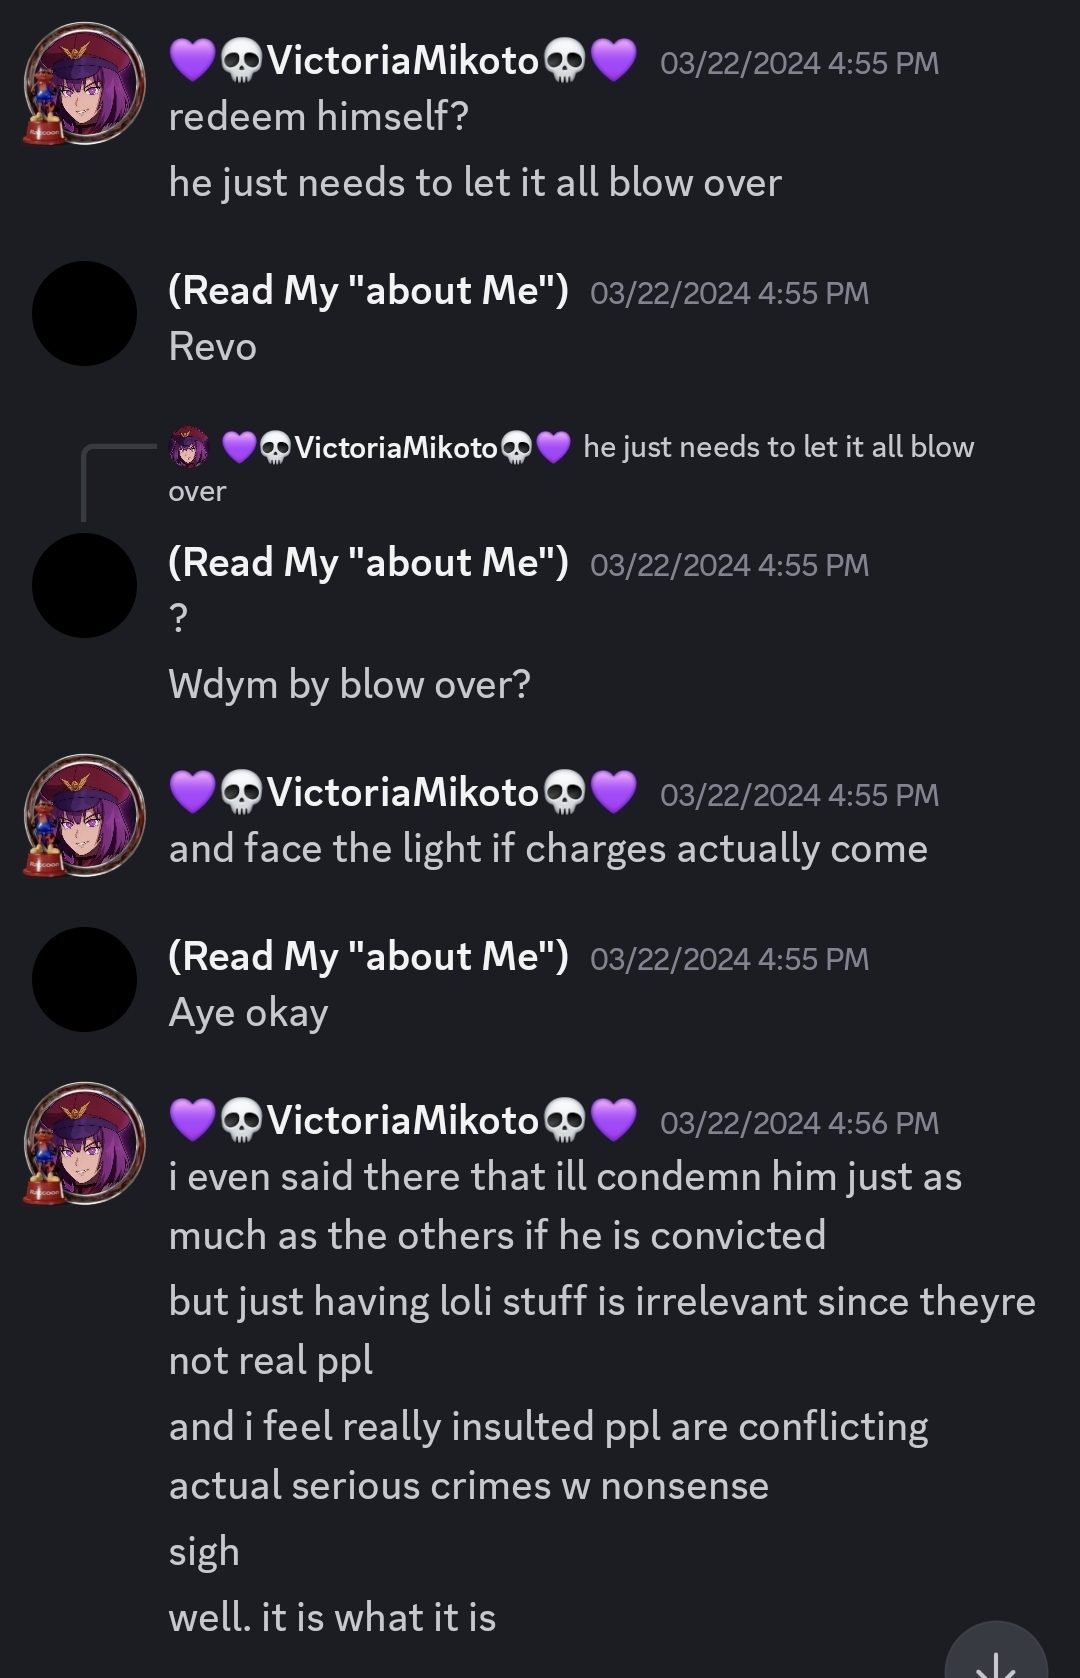Click the VictoriaMikoto username at 4:56 PM message
Image resolution: width=1080 pixels, height=1678 pixels.
(403, 1120)
